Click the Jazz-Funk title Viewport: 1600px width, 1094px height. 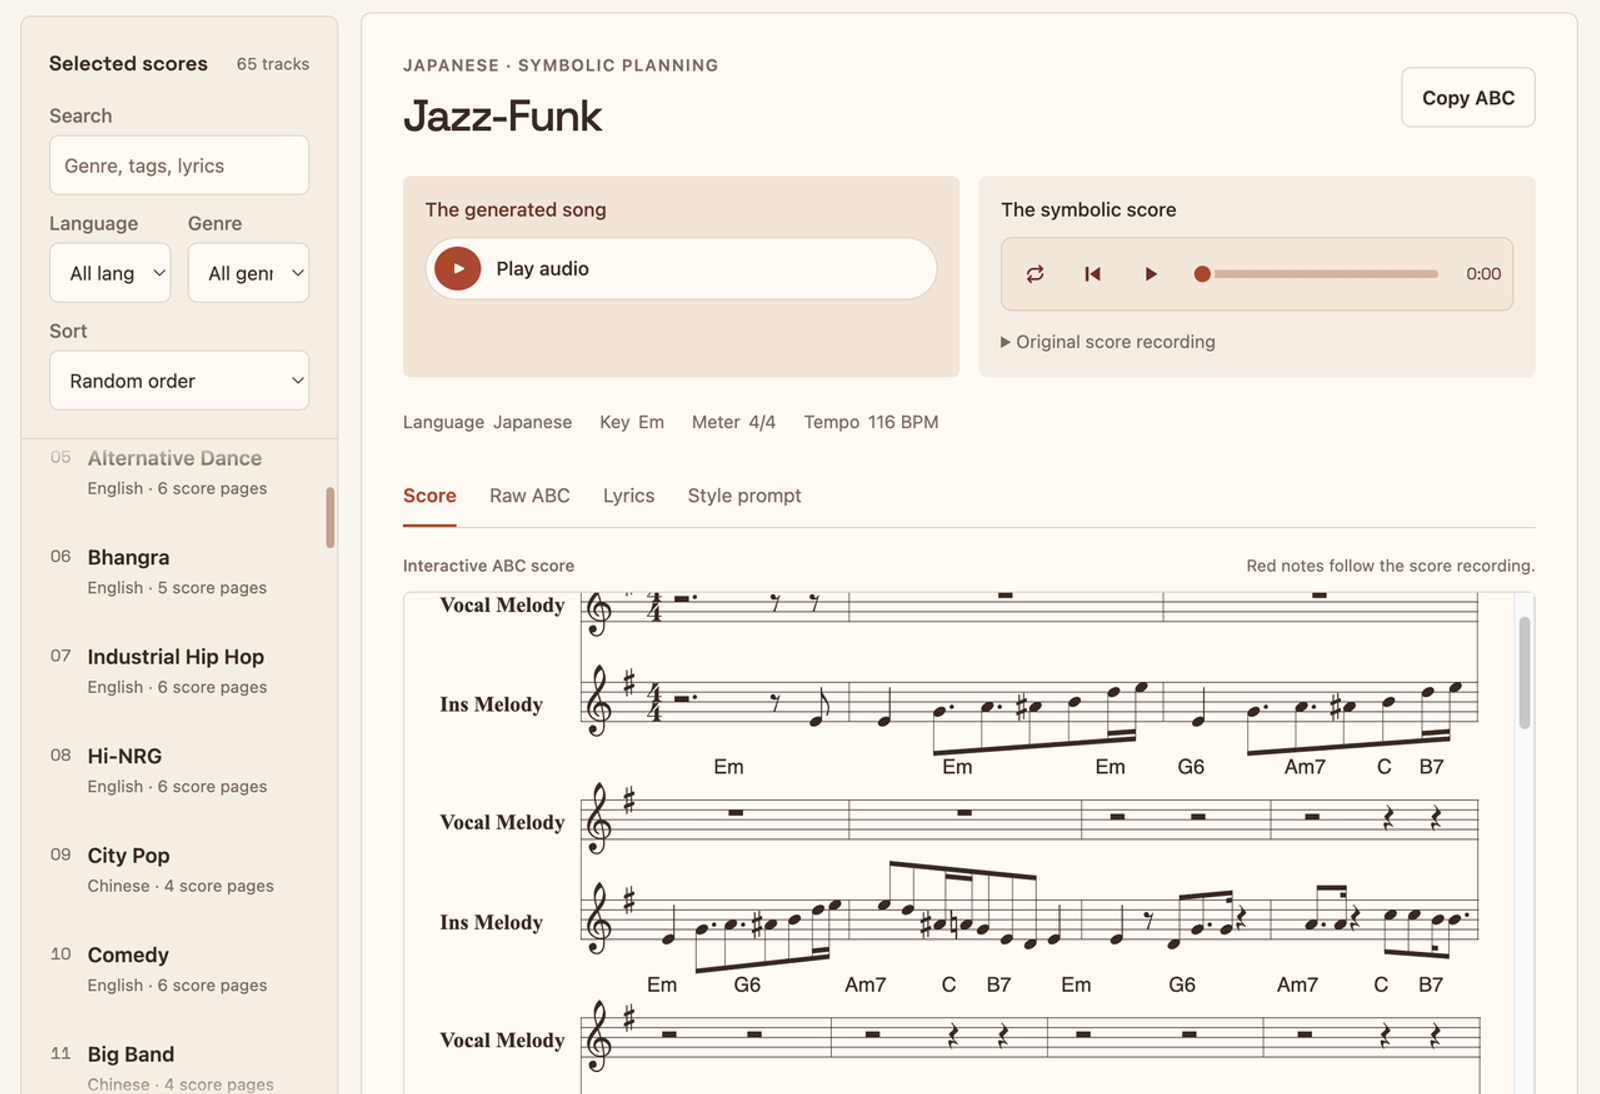point(502,116)
